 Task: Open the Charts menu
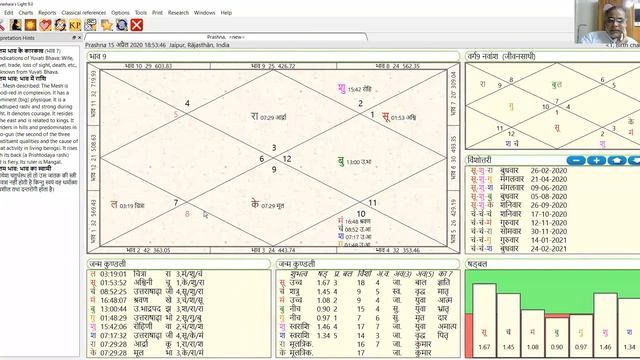tap(26, 13)
